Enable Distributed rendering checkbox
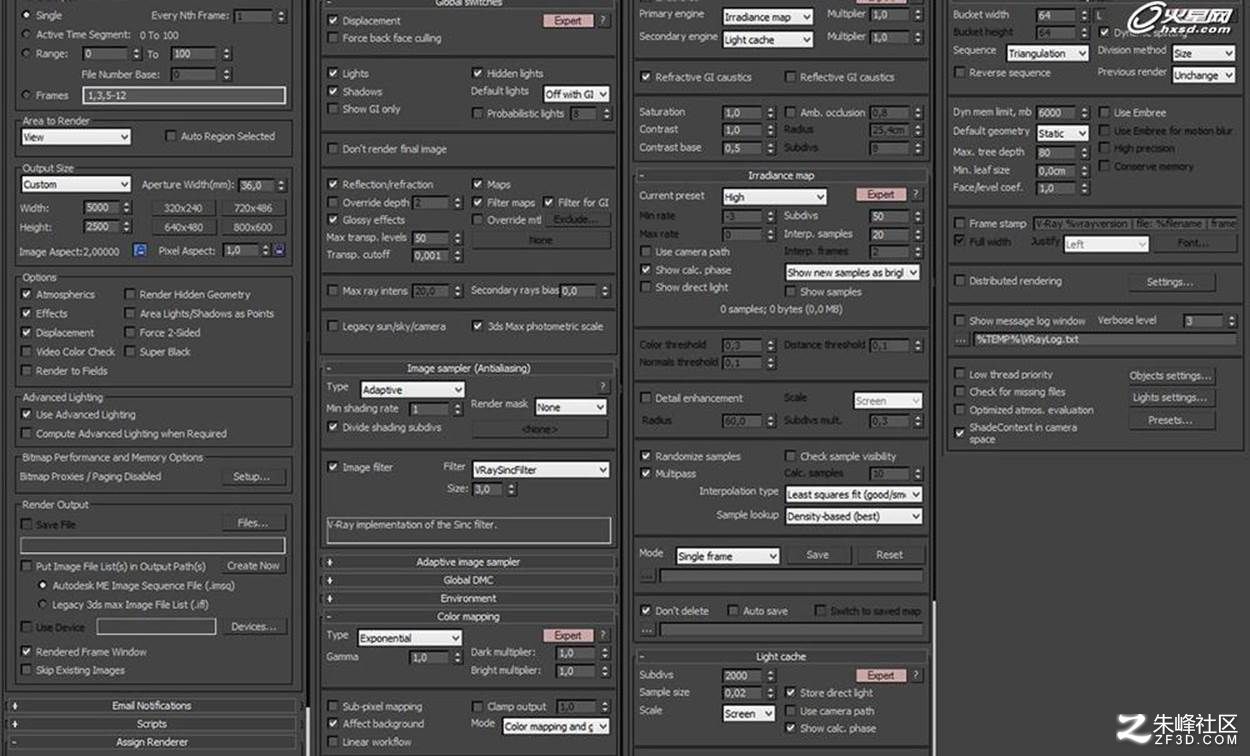This screenshot has height=756, width=1250. (960, 281)
